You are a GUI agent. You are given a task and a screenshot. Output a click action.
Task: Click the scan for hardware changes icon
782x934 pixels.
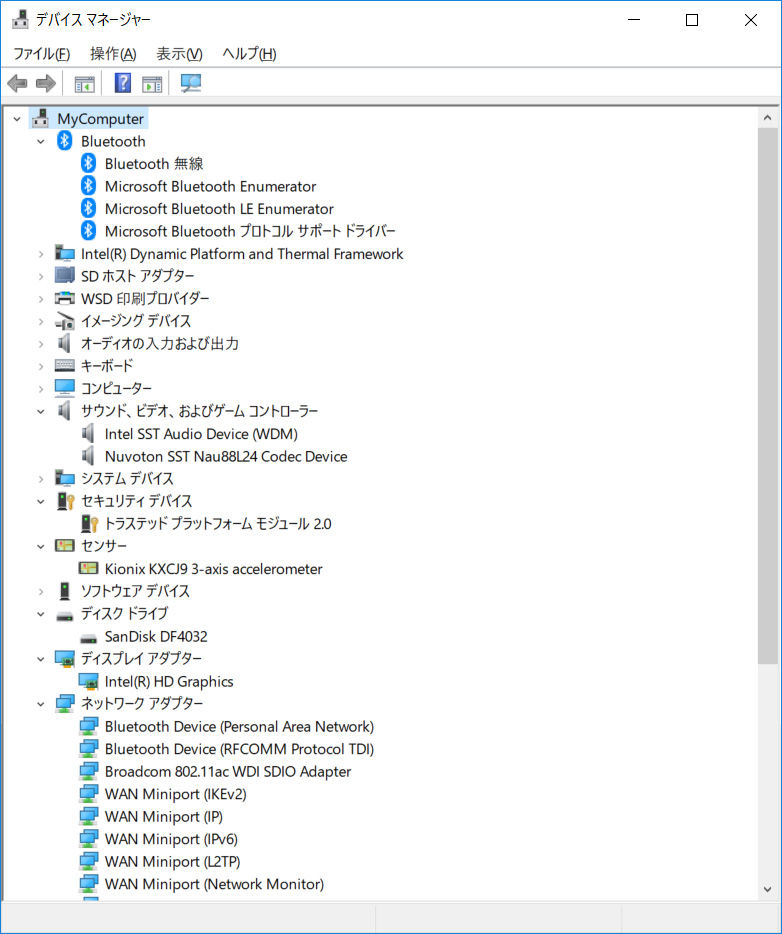click(191, 83)
